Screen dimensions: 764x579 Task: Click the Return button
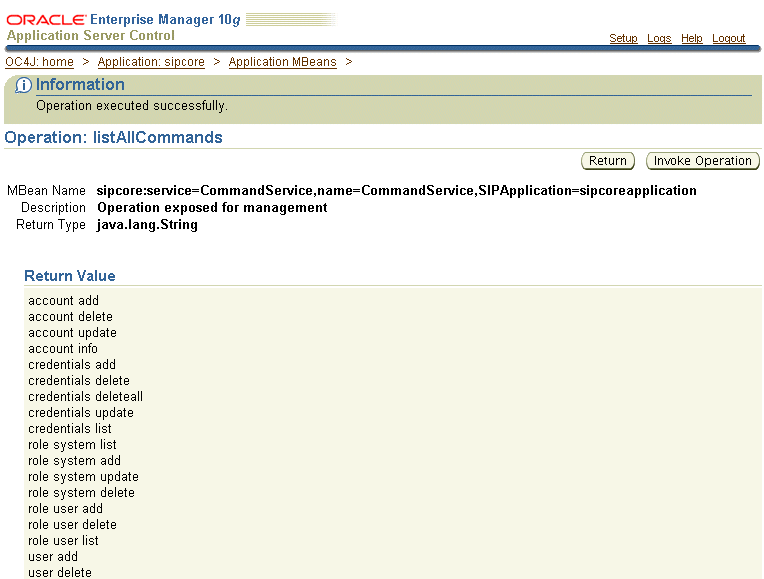608,161
